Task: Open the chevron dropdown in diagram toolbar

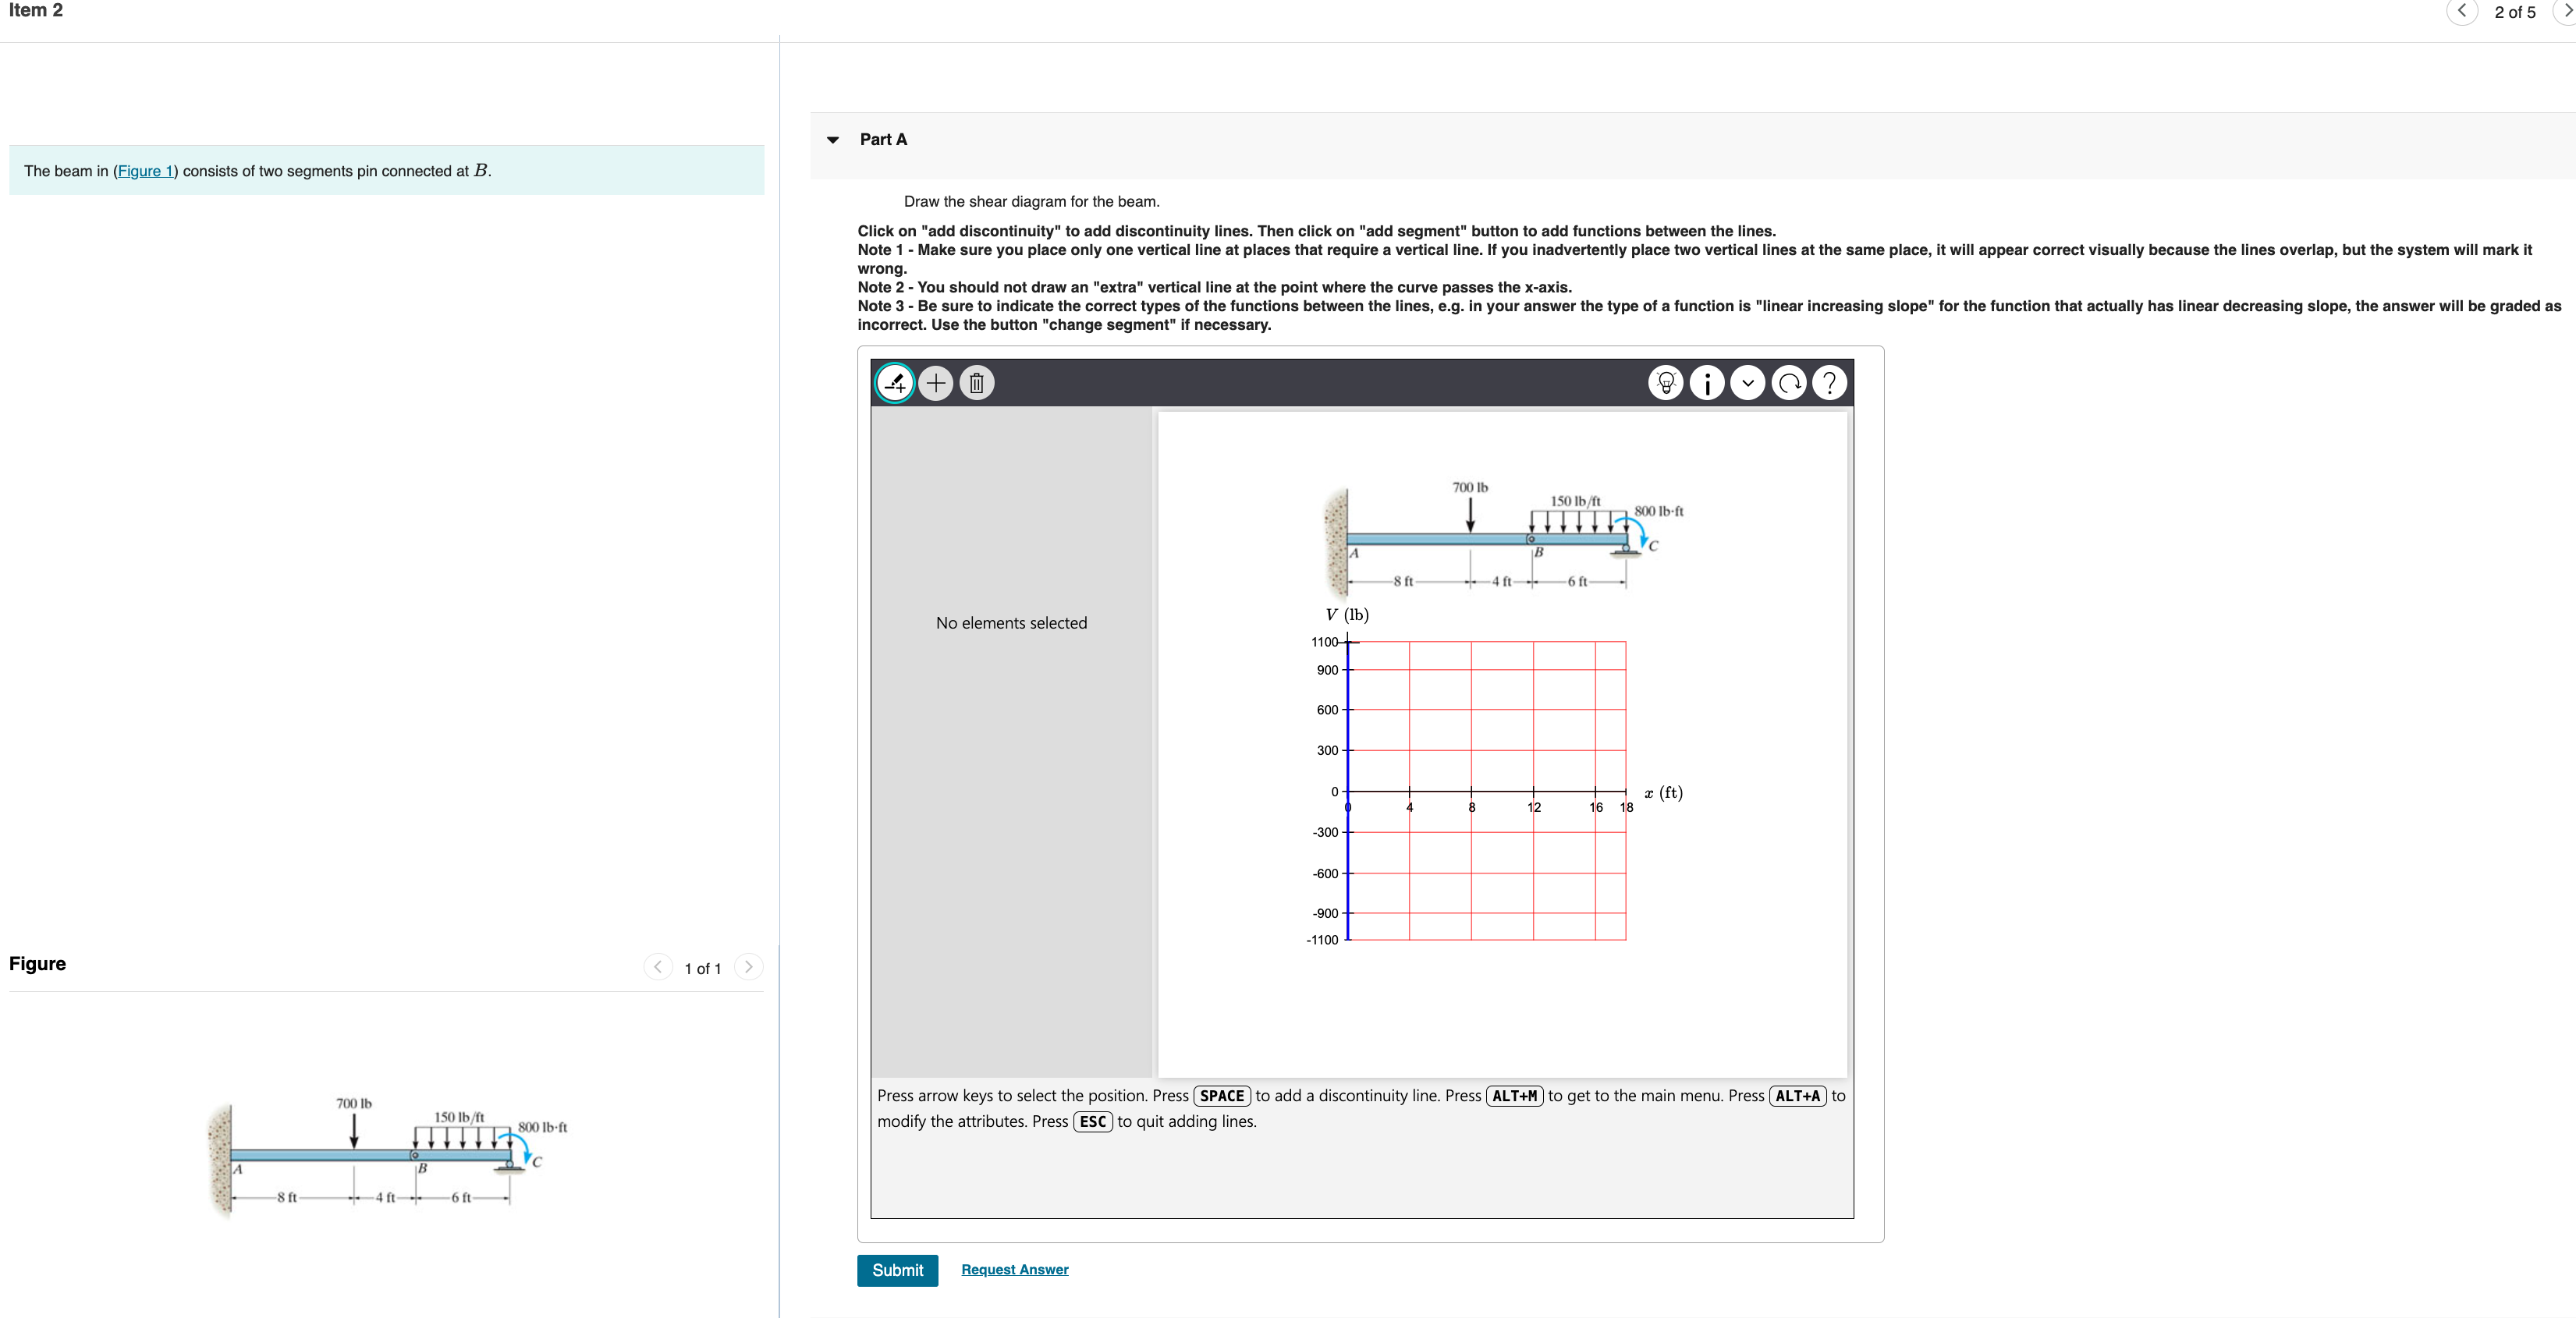Action: [1748, 382]
